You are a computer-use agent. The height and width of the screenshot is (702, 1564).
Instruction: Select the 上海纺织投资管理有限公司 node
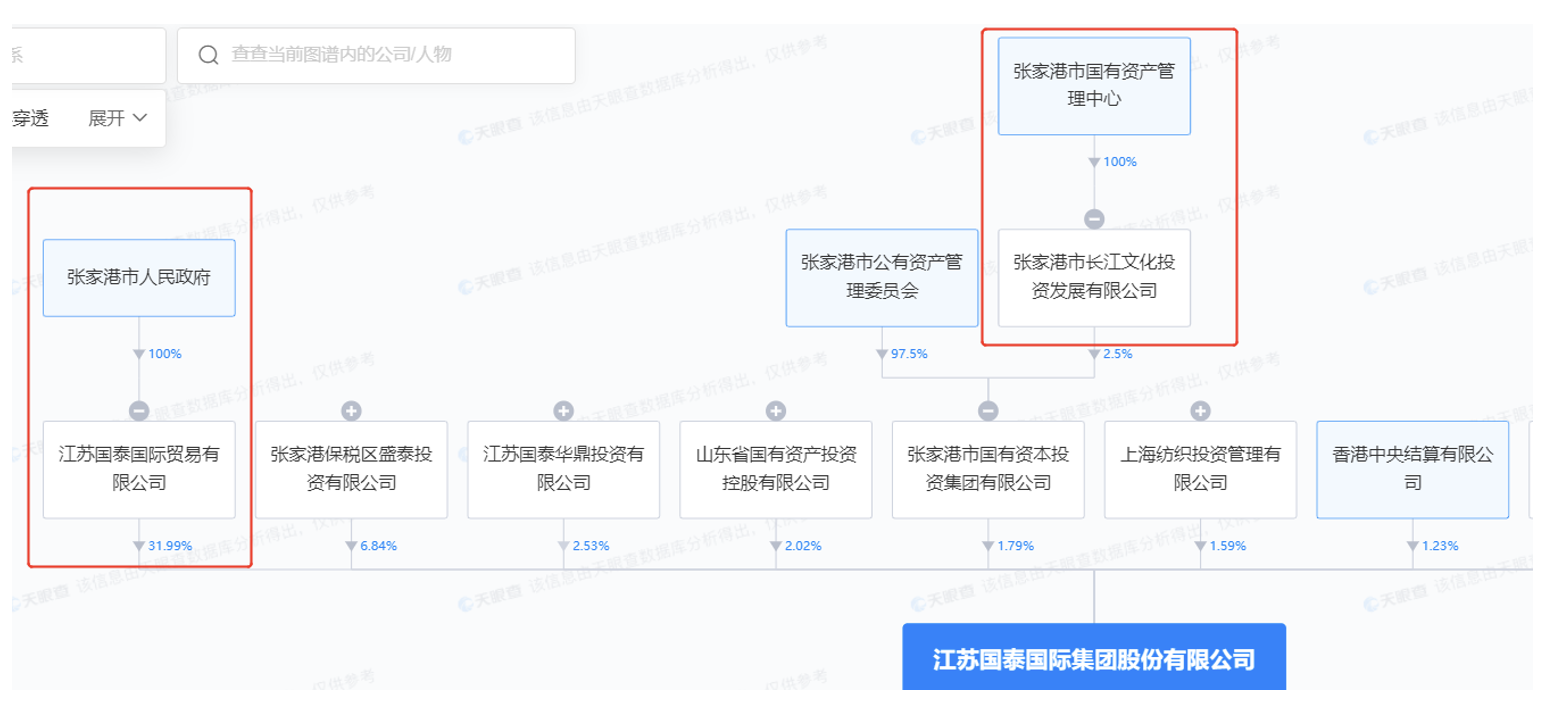coord(1200,469)
